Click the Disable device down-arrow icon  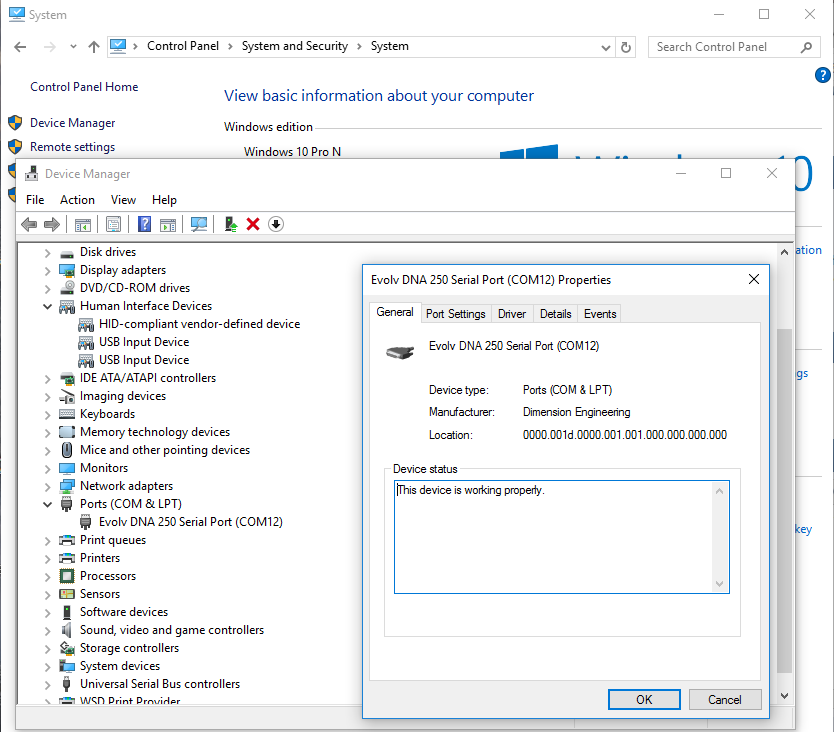pyautogui.click(x=276, y=224)
